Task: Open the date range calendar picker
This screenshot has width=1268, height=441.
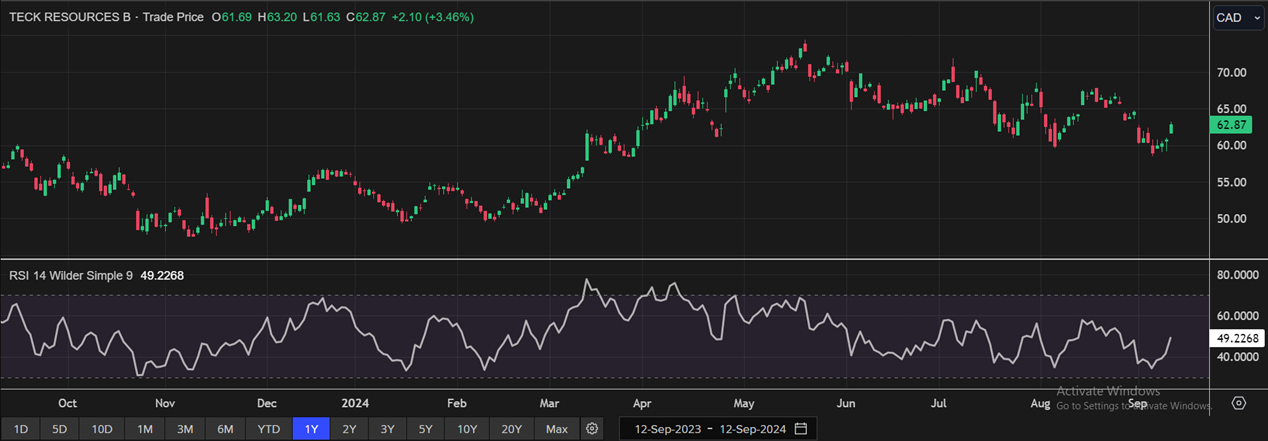Action: pos(800,429)
